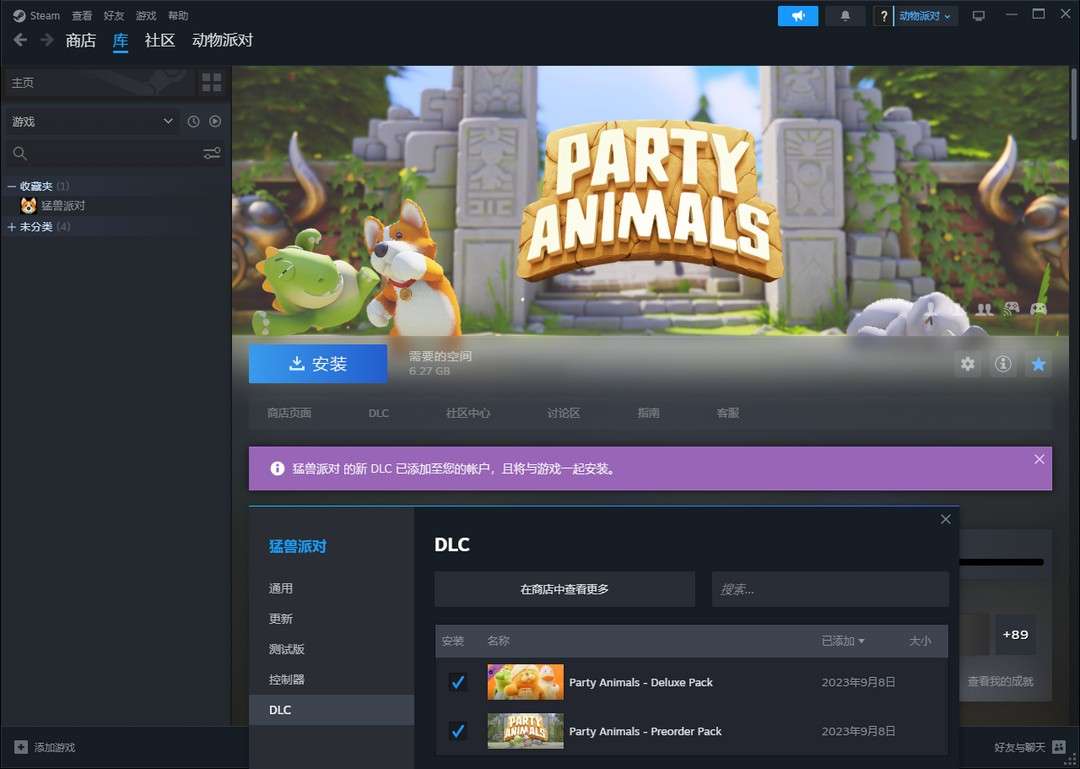Image resolution: width=1080 pixels, height=769 pixels.
Task: Click the +89 achievements tile
Action: click(1015, 635)
